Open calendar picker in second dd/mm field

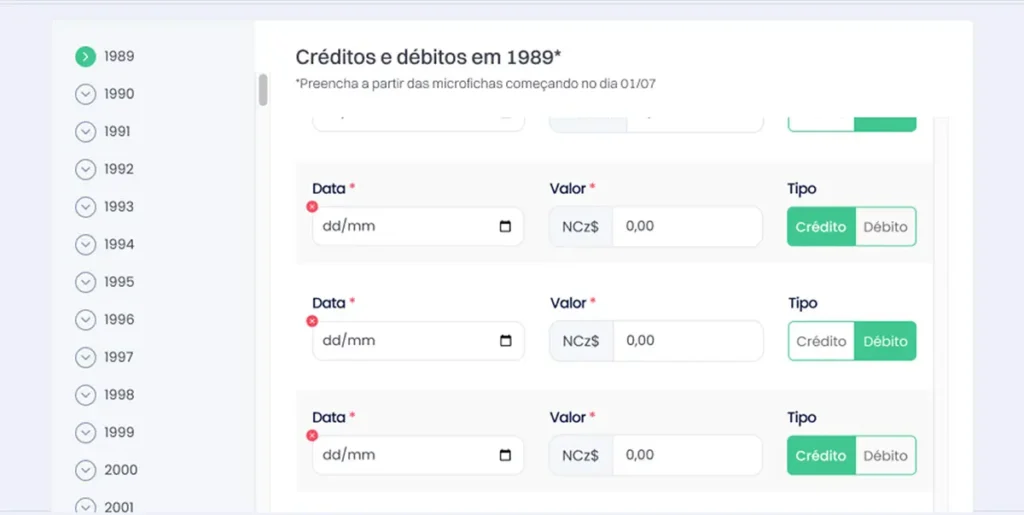(x=505, y=341)
